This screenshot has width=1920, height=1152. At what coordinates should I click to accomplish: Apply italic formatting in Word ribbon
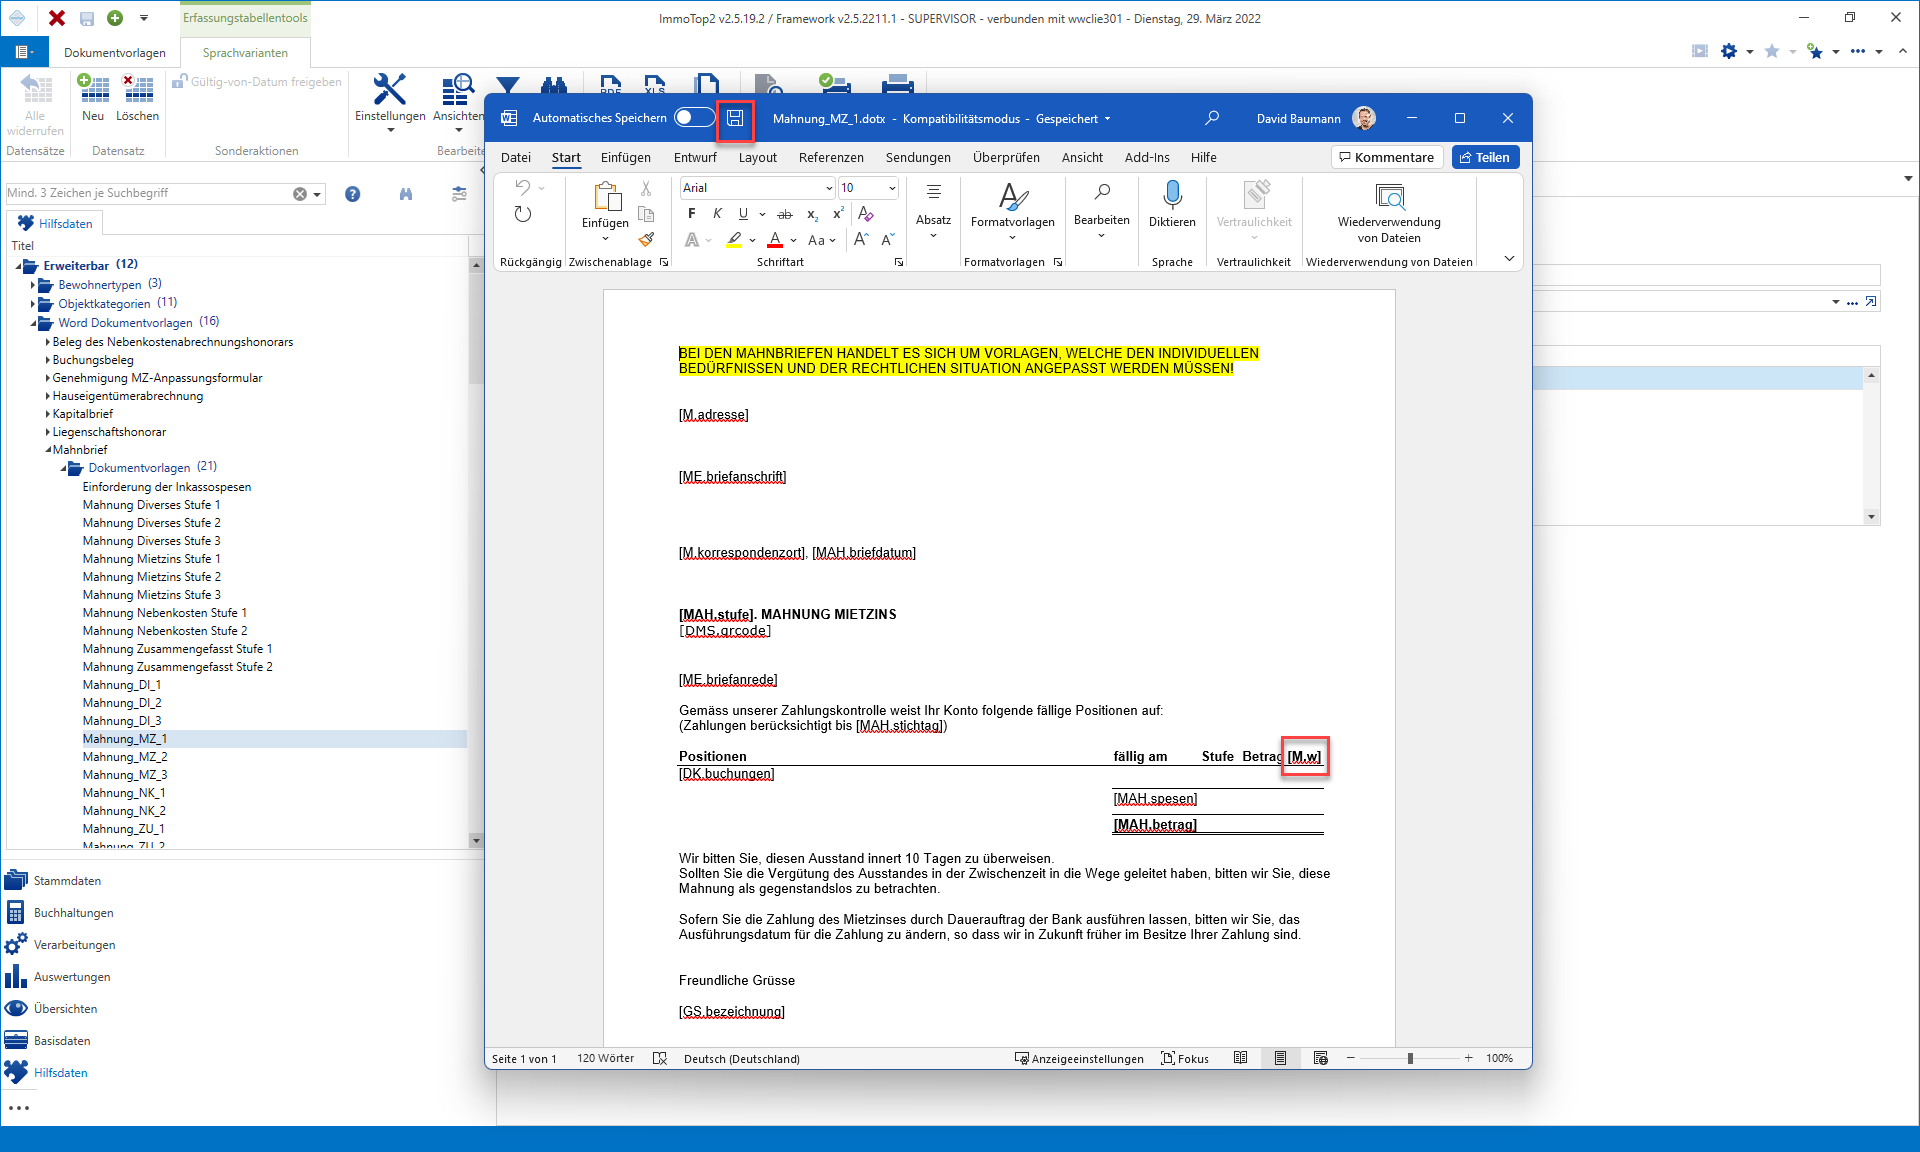pyautogui.click(x=717, y=213)
